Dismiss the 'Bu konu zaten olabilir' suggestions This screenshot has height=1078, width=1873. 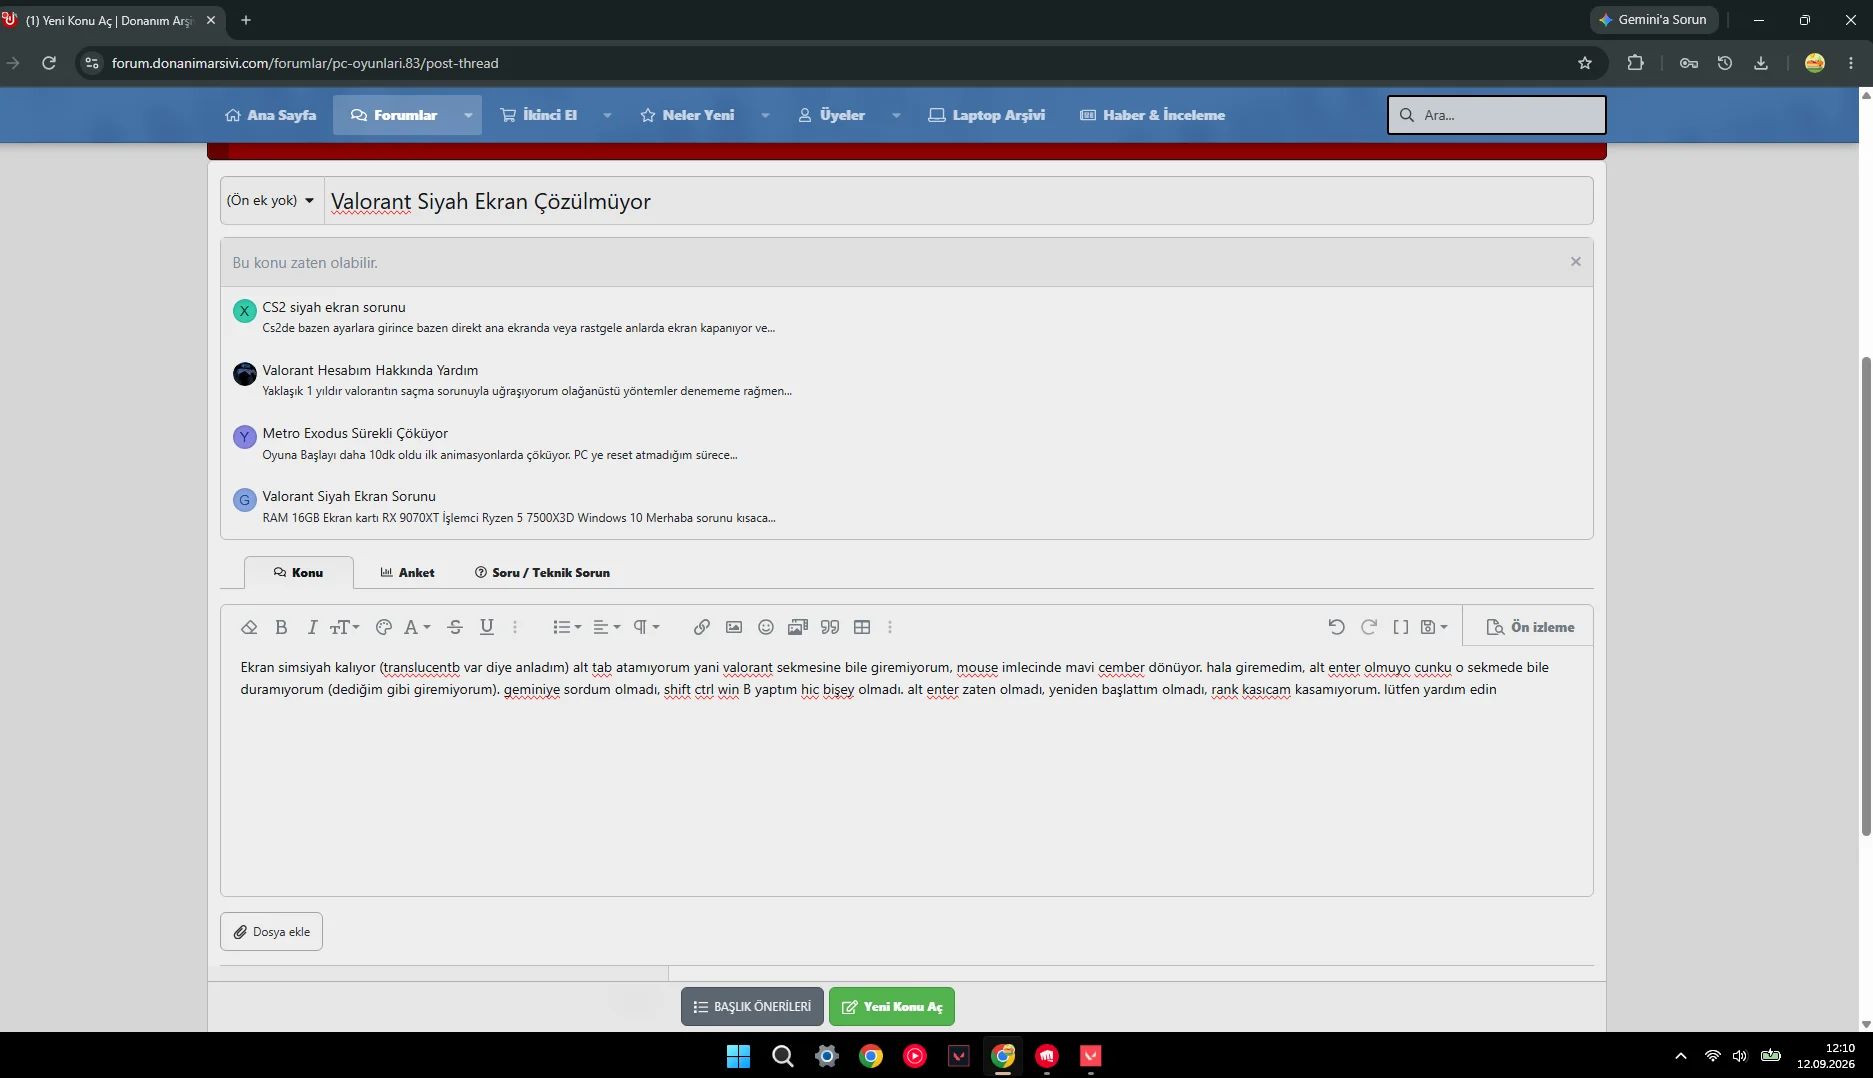1576,262
